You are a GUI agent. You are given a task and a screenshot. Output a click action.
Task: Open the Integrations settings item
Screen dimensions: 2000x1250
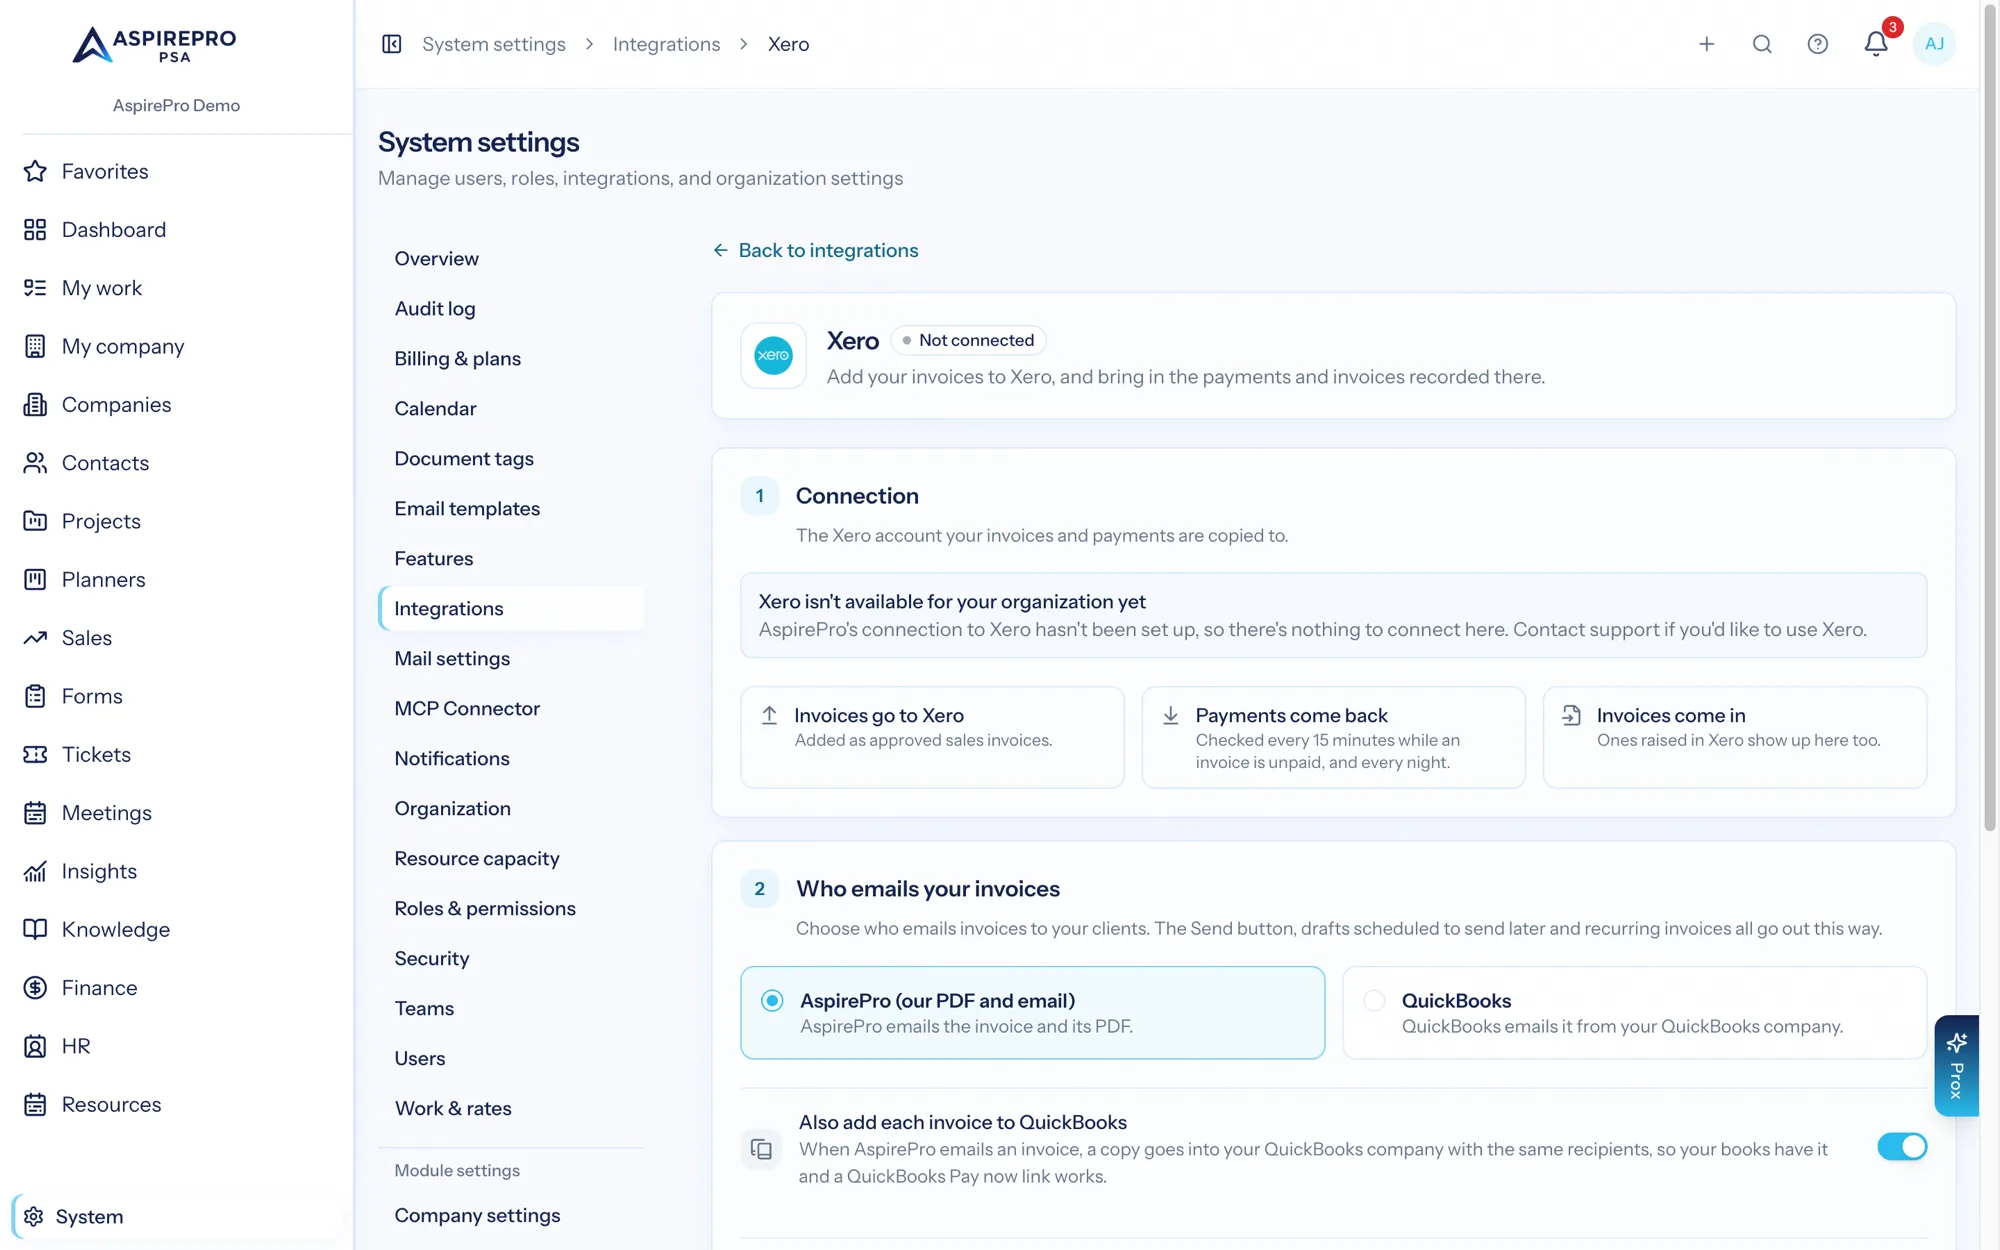[x=512, y=609]
